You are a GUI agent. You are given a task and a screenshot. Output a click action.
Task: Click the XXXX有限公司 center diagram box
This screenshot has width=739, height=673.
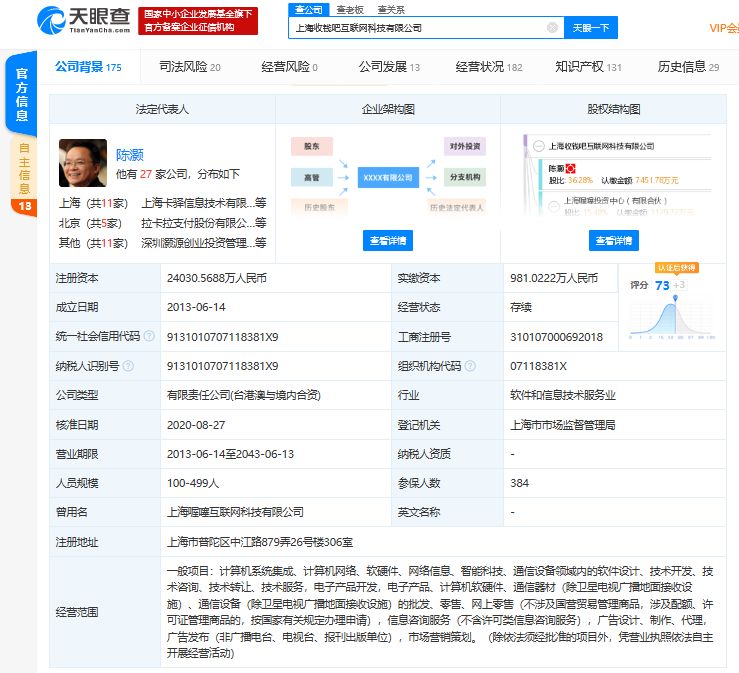tap(388, 178)
